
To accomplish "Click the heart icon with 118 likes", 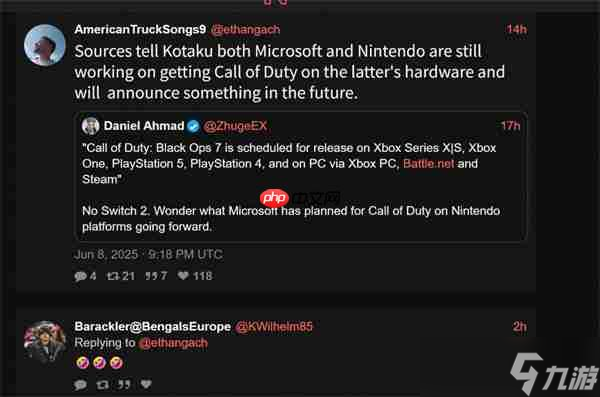I will pos(183,275).
